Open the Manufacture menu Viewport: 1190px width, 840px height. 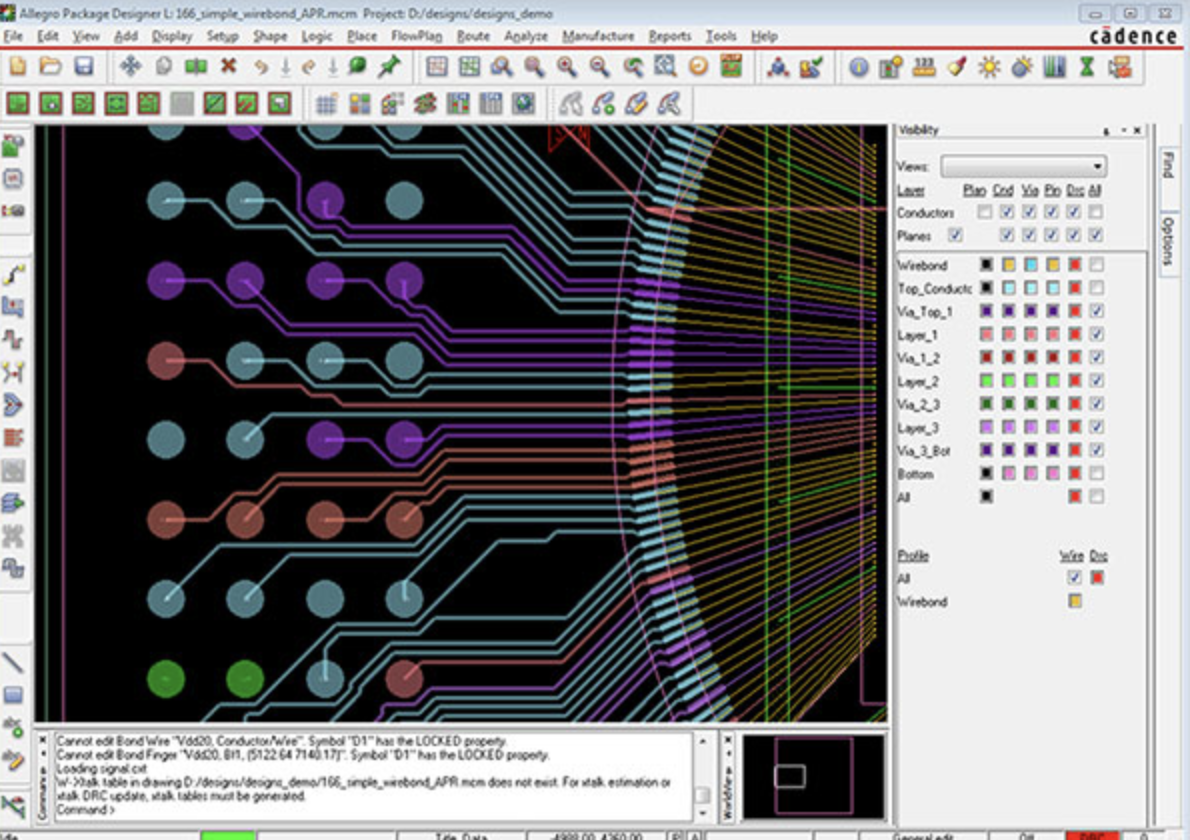pyautogui.click(x=598, y=36)
